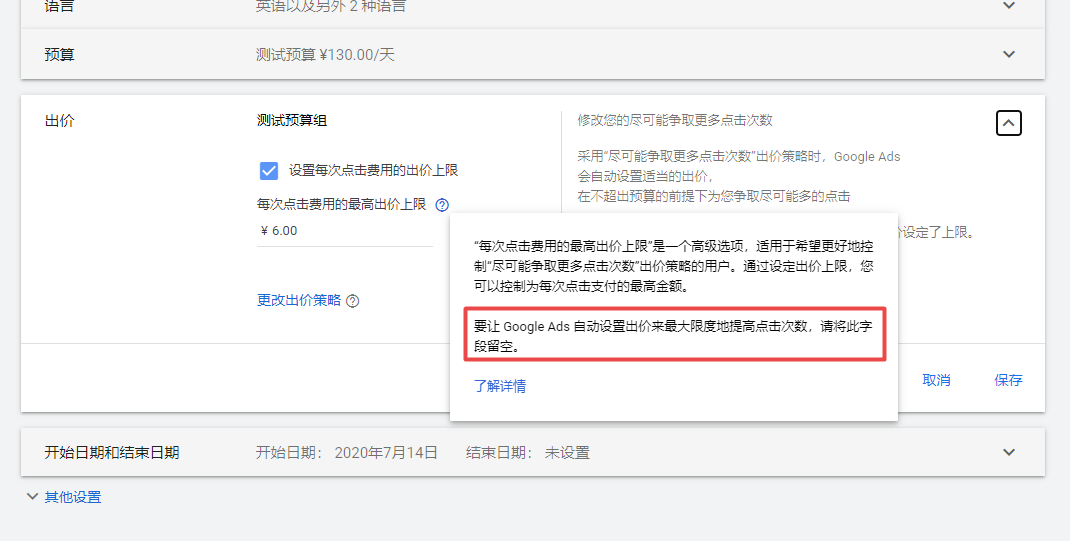The image size is (1070, 541).
Task: Expand 开始日期和结束日期 row chevron
Action: [1009, 452]
